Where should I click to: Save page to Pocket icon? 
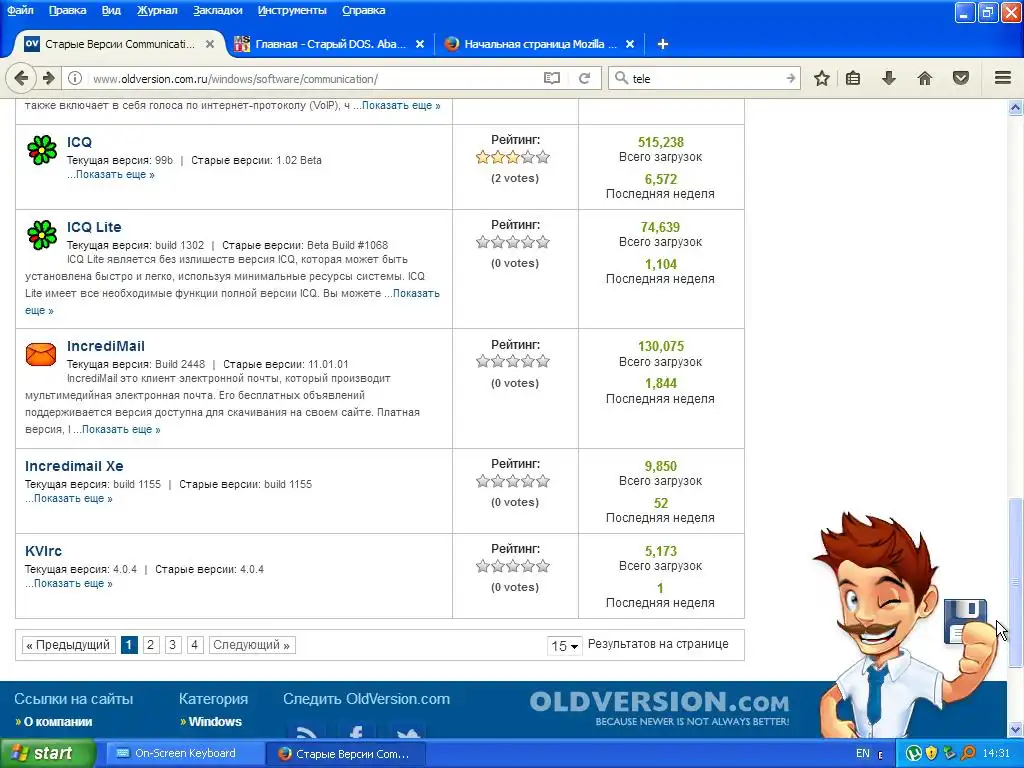click(961, 78)
